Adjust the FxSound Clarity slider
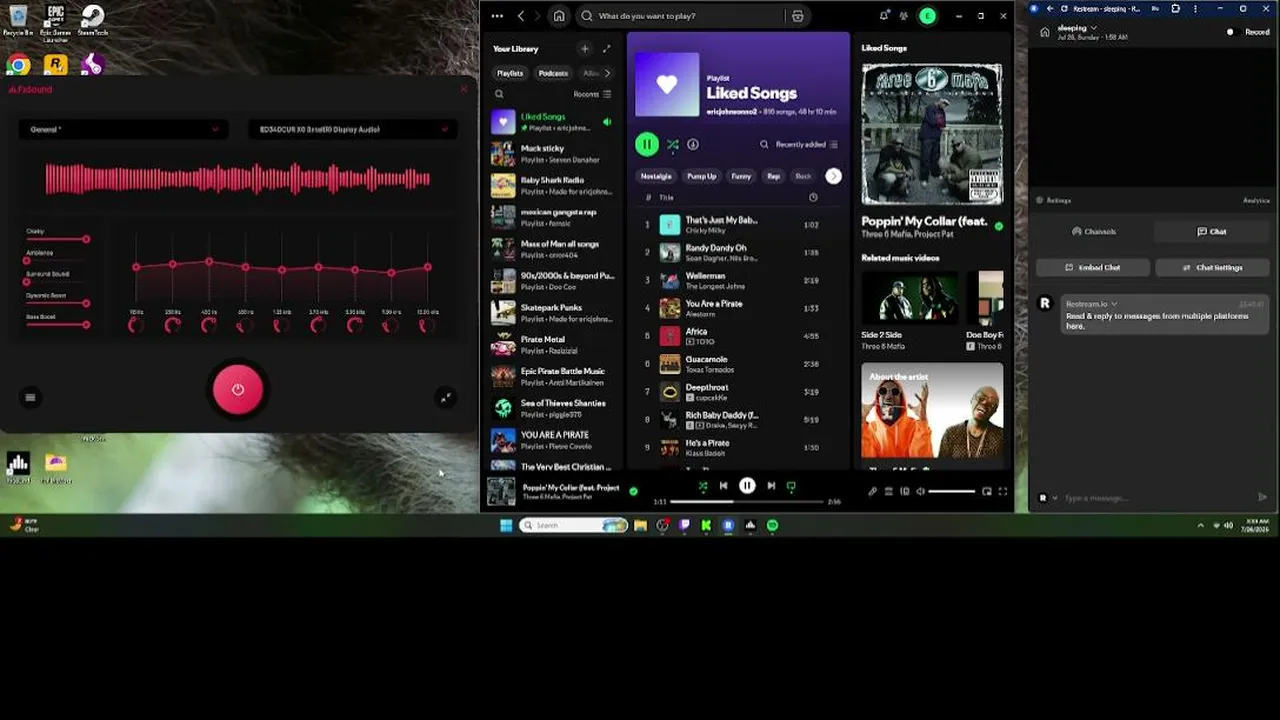This screenshot has width=1280, height=720. click(58, 239)
